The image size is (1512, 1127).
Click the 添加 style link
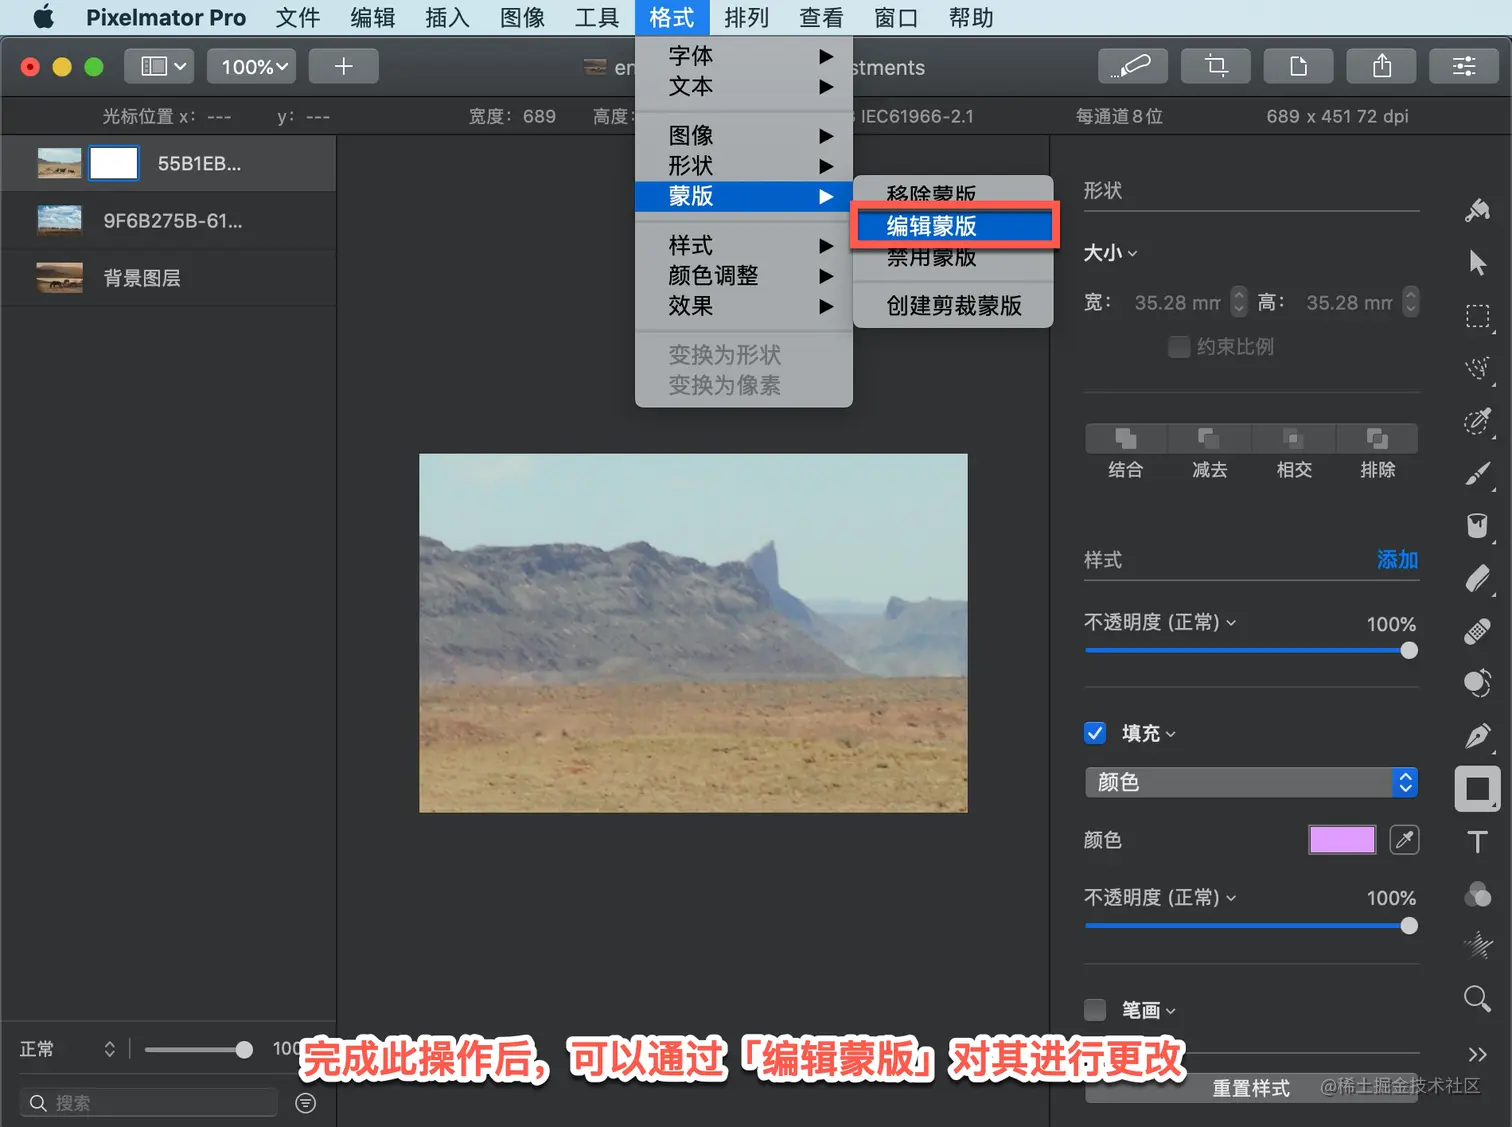click(x=1397, y=560)
